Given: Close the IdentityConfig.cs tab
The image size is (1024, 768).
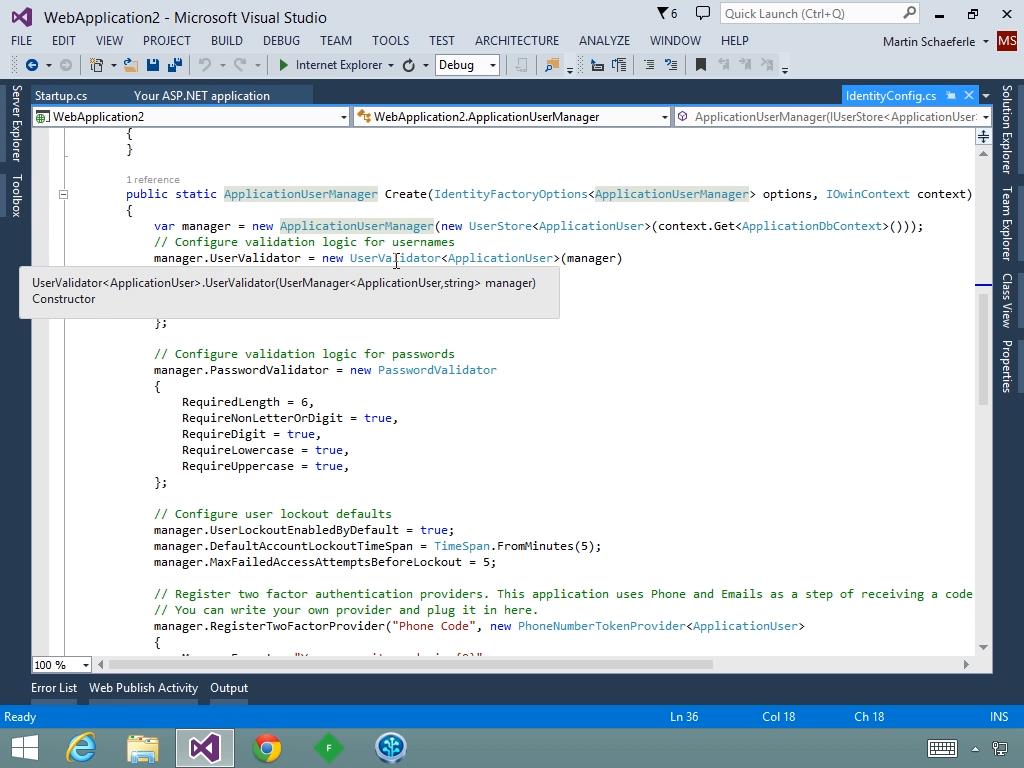Looking at the screenshot, I should click(969, 95).
